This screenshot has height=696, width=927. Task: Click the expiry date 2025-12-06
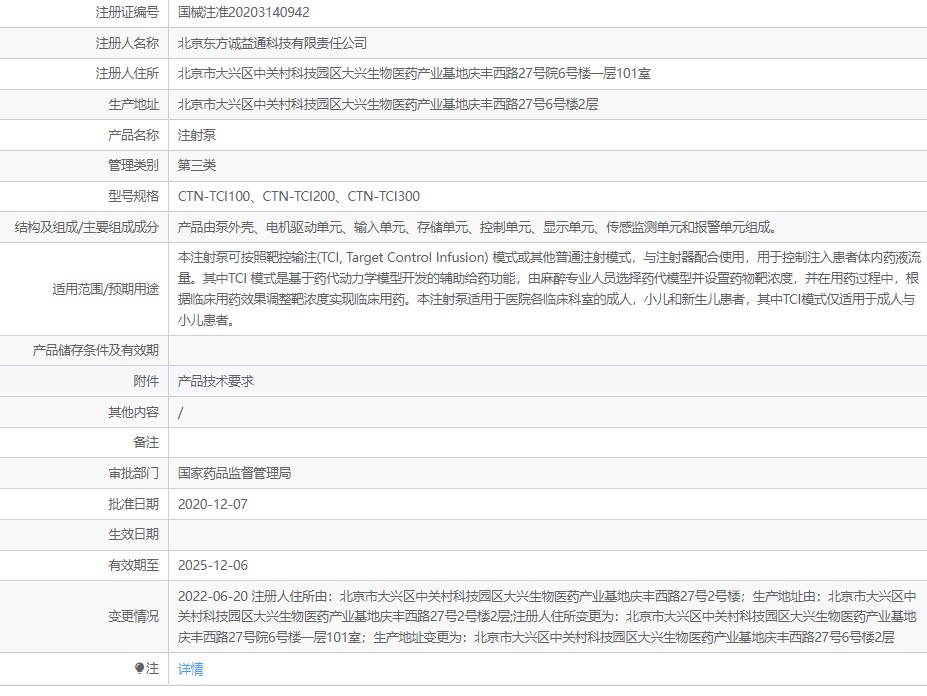213,565
